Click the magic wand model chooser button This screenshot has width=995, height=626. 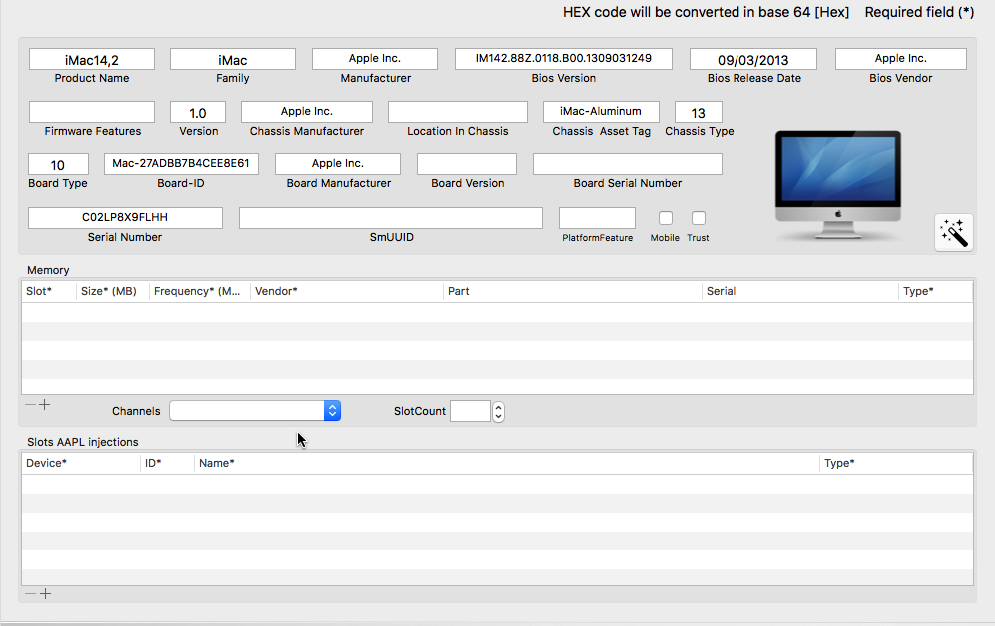tap(953, 232)
